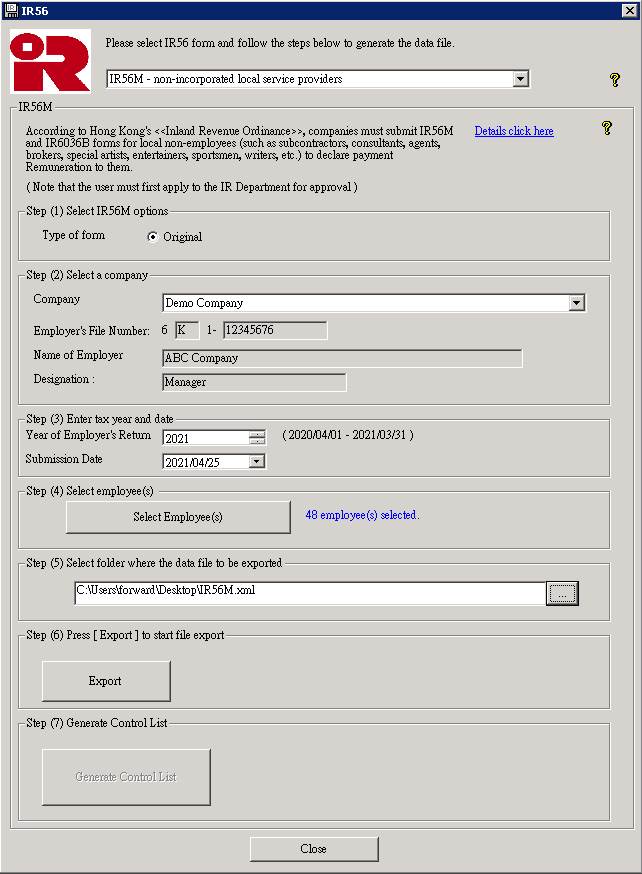Open the Submission Date calendar dropdown
This screenshot has width=642, height=874.
(257, 462)
